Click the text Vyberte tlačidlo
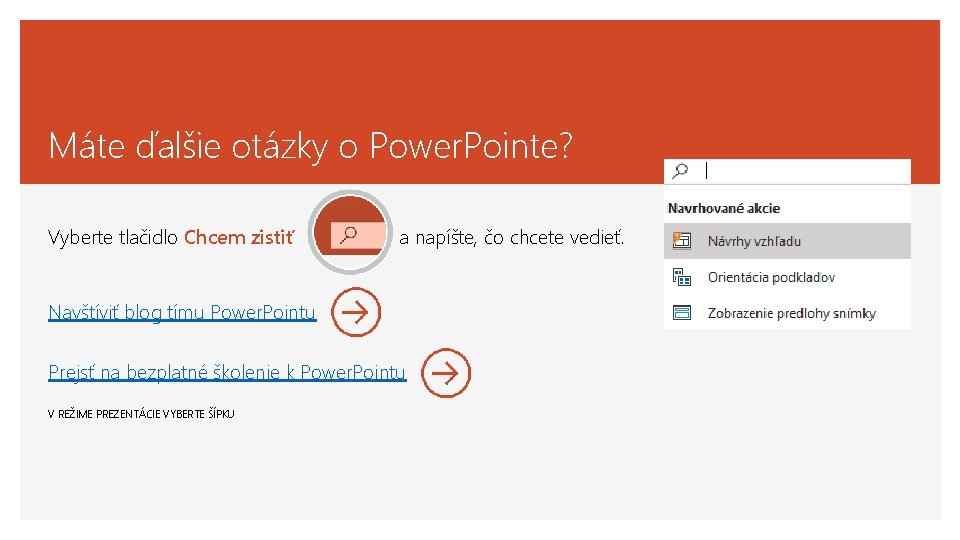960x540 pixels. point(113,238)
